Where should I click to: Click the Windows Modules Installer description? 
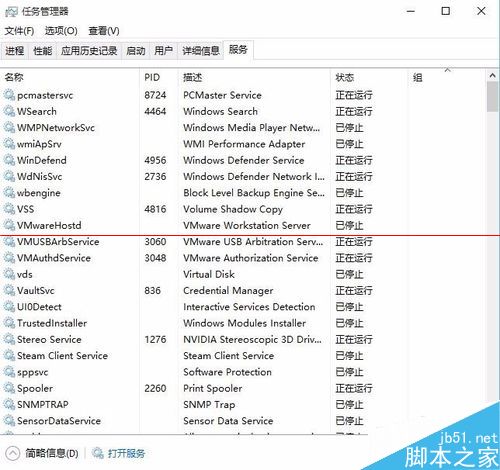[245, 323]
